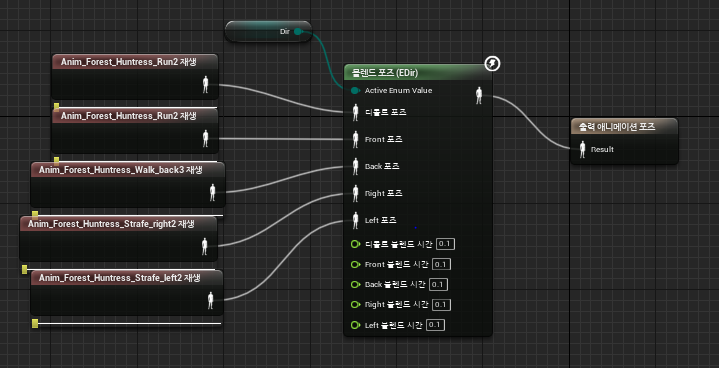Click the 디폴트 블렌드 시간 float pin
This screenshot has width=719, height=368.
click(x=355, y=244)
